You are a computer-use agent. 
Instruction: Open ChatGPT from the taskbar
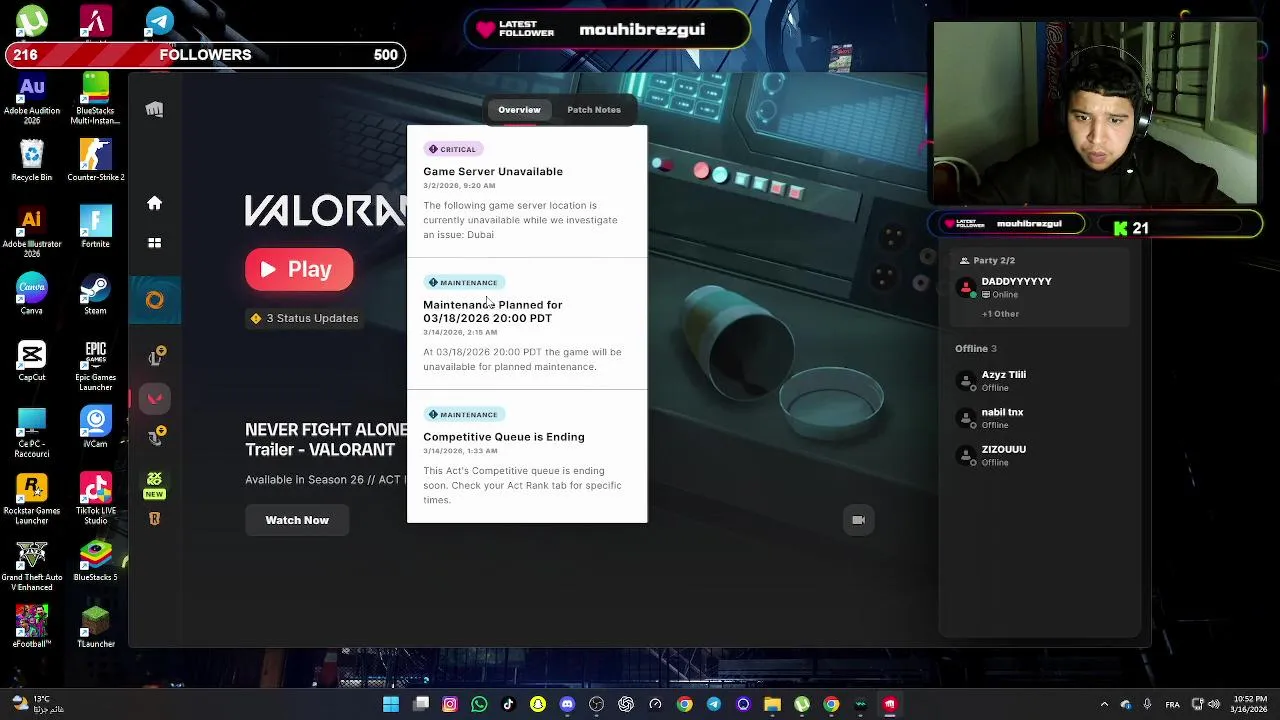point(626,704)
